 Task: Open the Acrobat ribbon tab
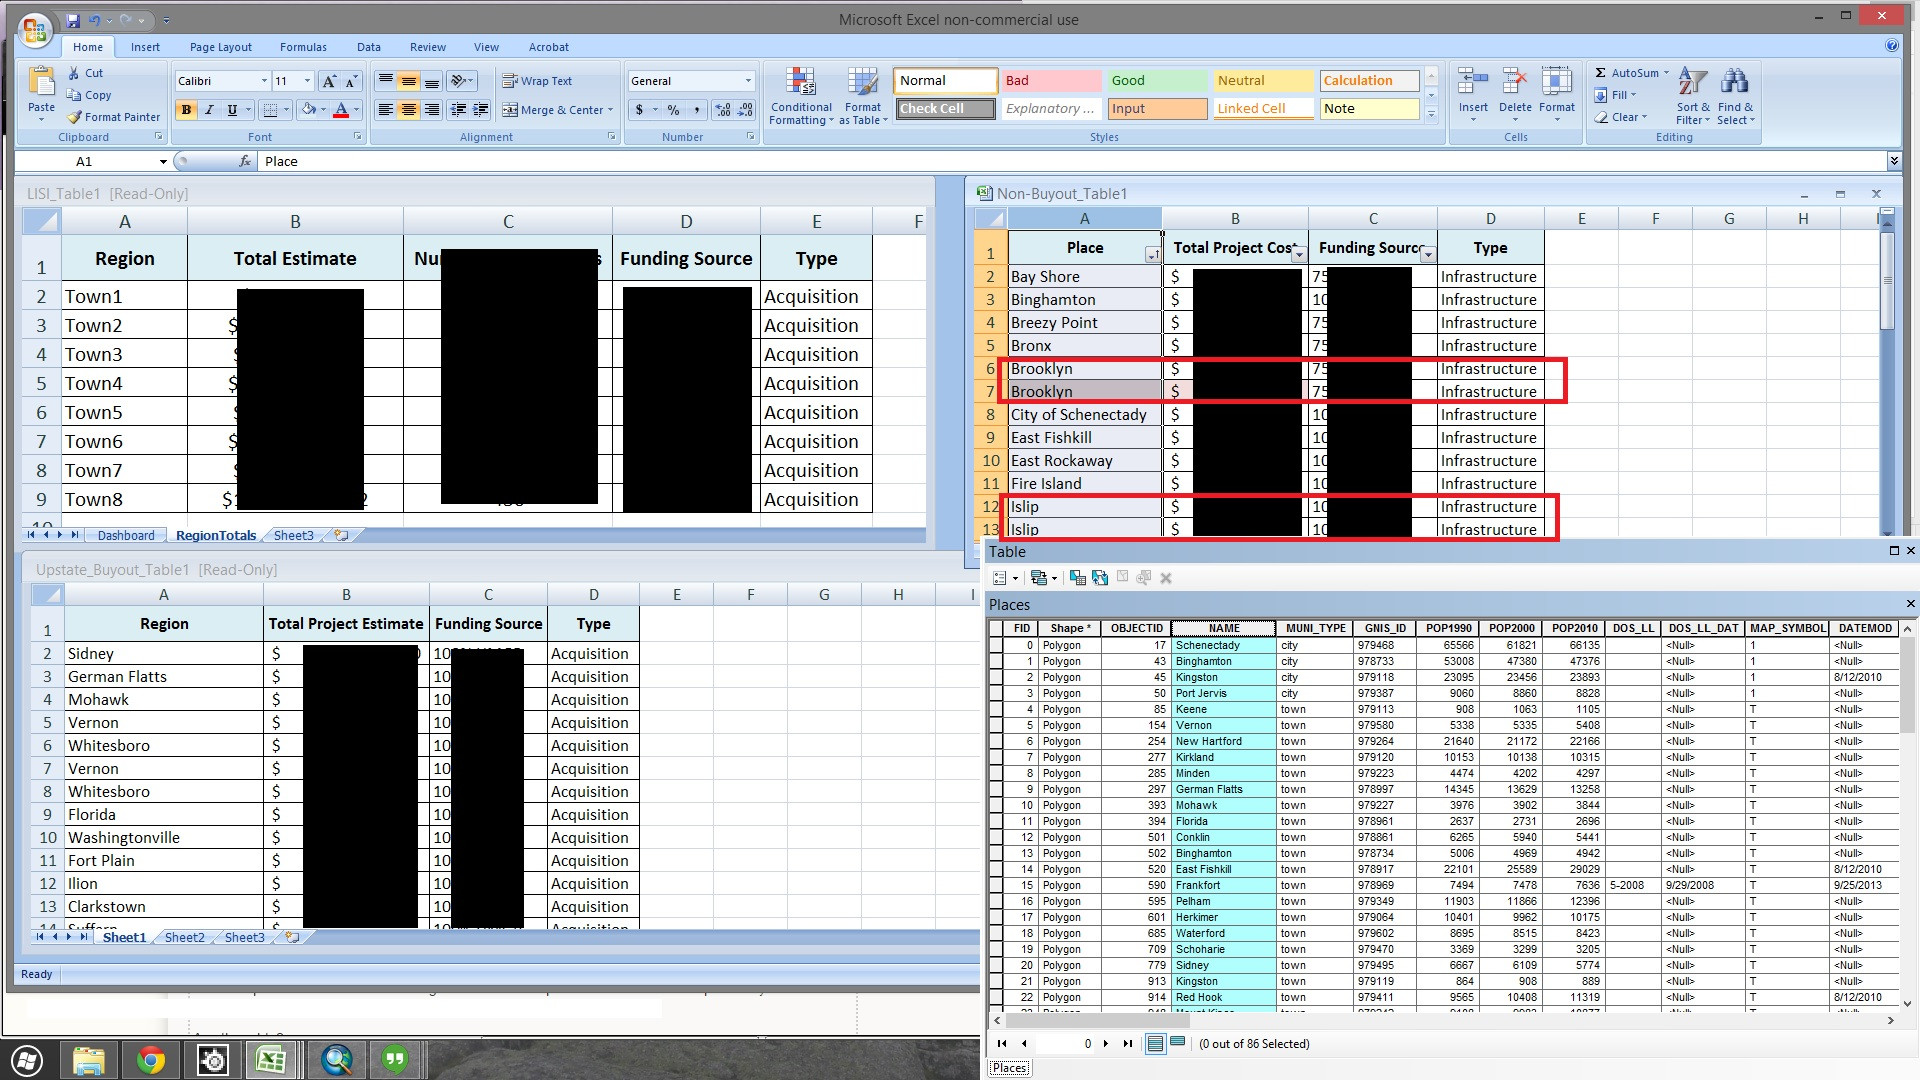549,47
